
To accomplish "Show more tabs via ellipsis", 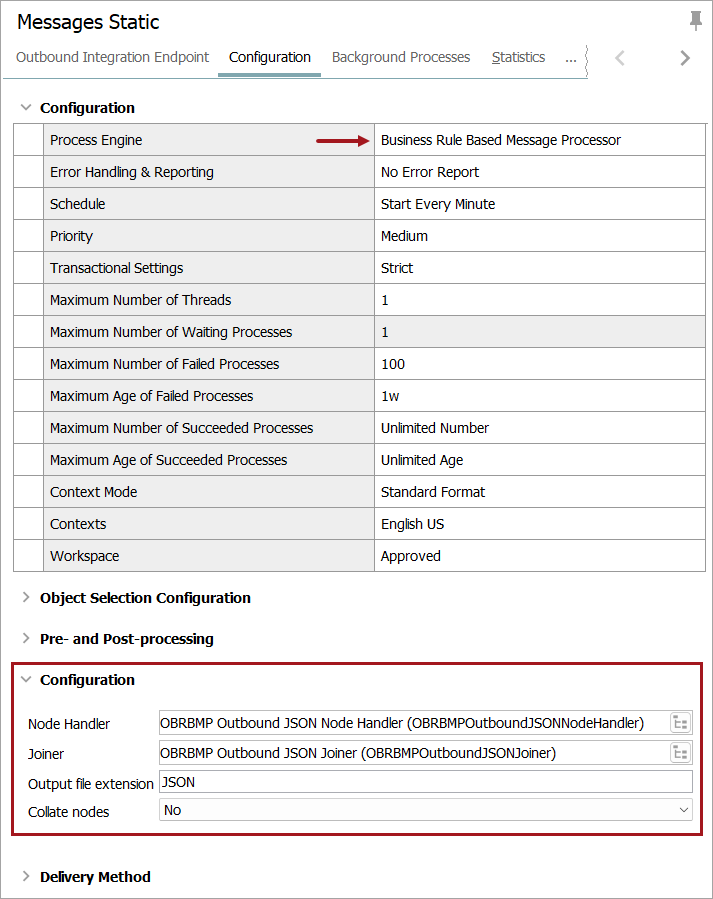I will [x=570, y=58].
